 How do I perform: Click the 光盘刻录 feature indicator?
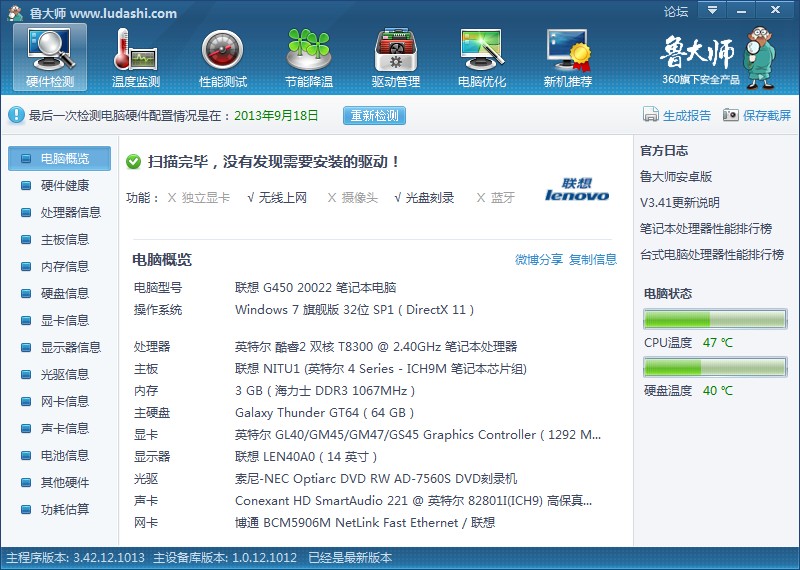tap(424, 197)
